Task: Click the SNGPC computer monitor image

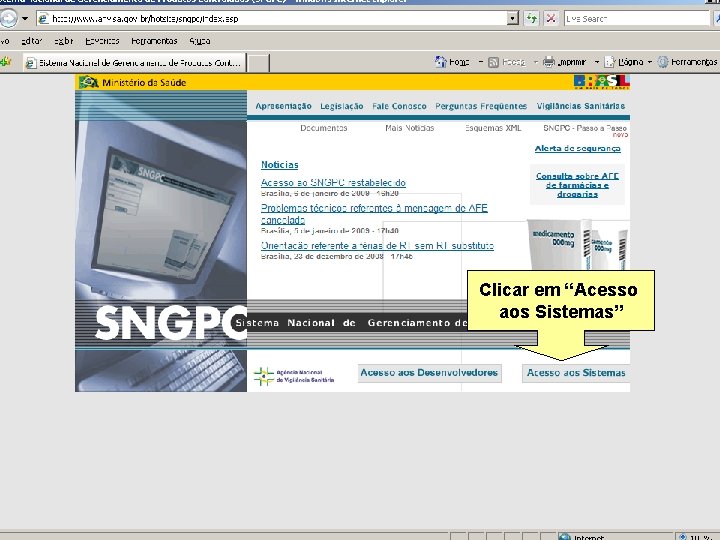Action: pyautogui.click(x=161, y=211)
